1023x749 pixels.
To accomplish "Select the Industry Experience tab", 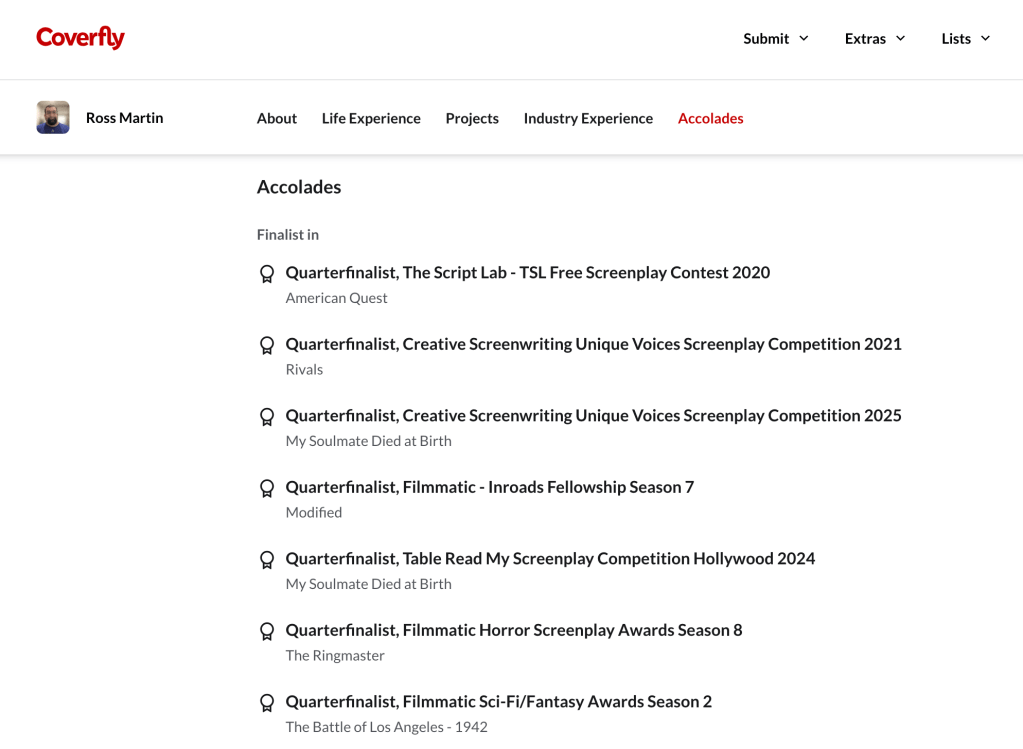I will [588, 118].
